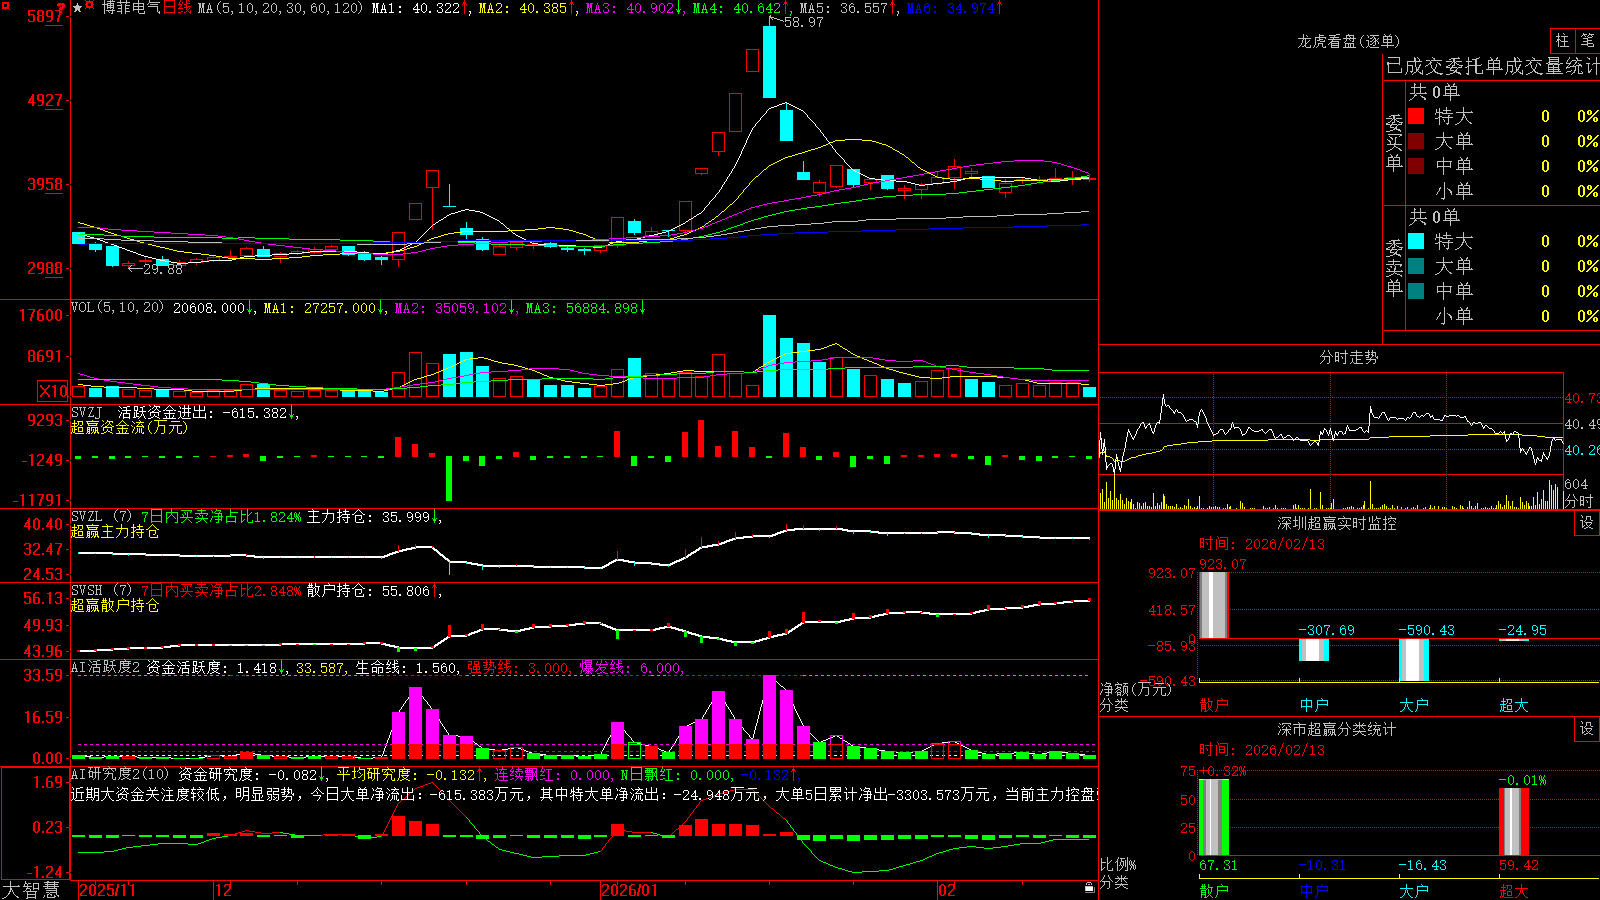Click the MA5: 36.557 value
The image size is (1600, 900).
point(848,8)
